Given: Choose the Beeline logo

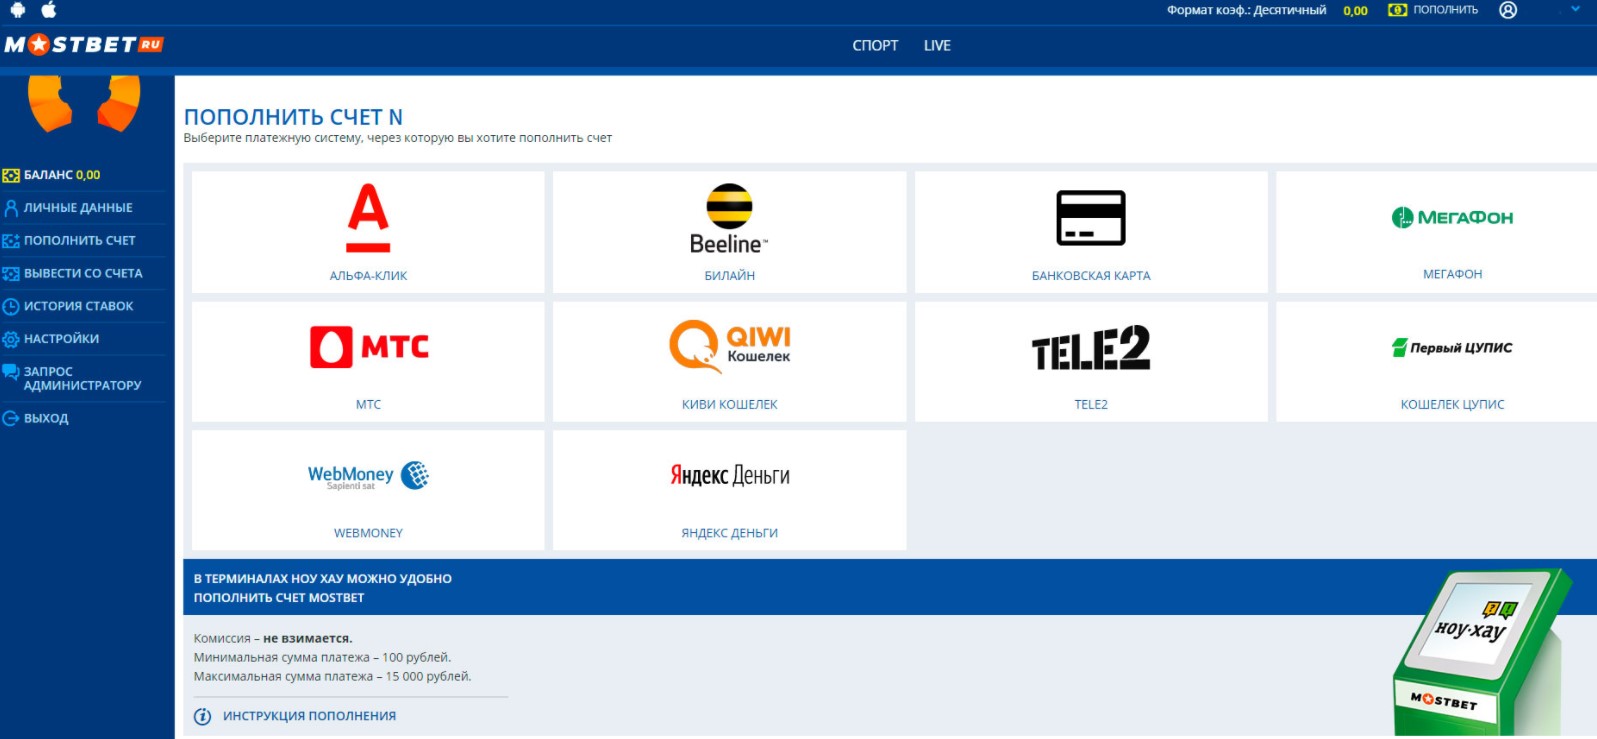Looking at the screenshot, I should (729, 219).
